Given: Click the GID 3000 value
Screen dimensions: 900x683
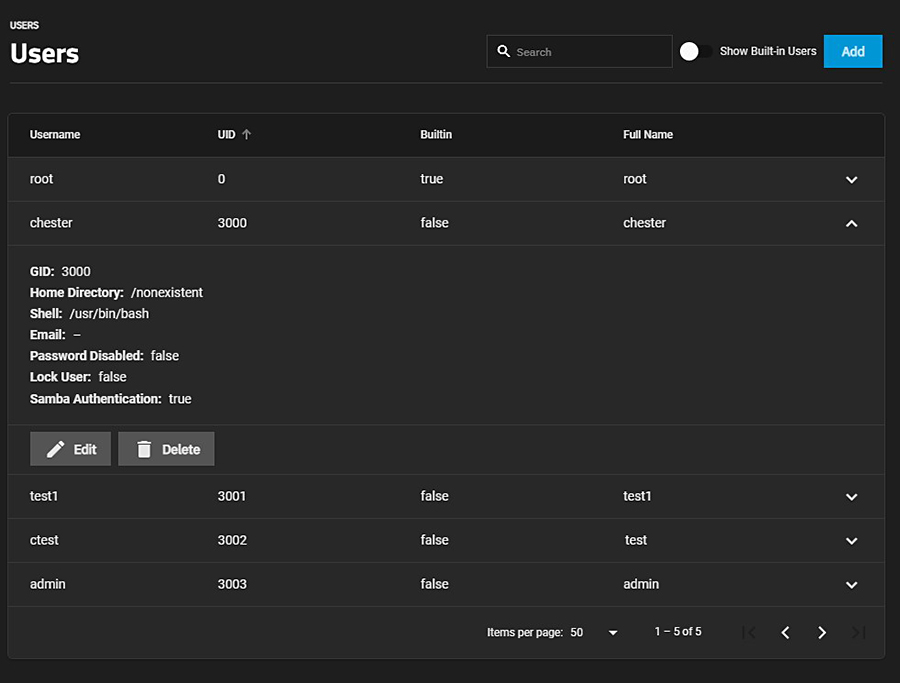Looking at the screenshot, I should (x=76, y=271).
